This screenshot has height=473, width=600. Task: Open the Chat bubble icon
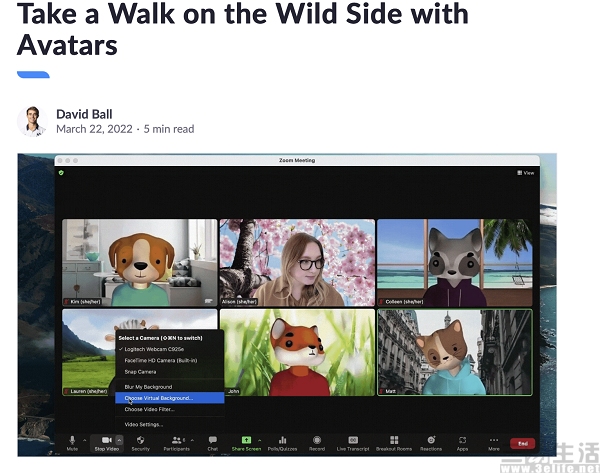point(213,440)
